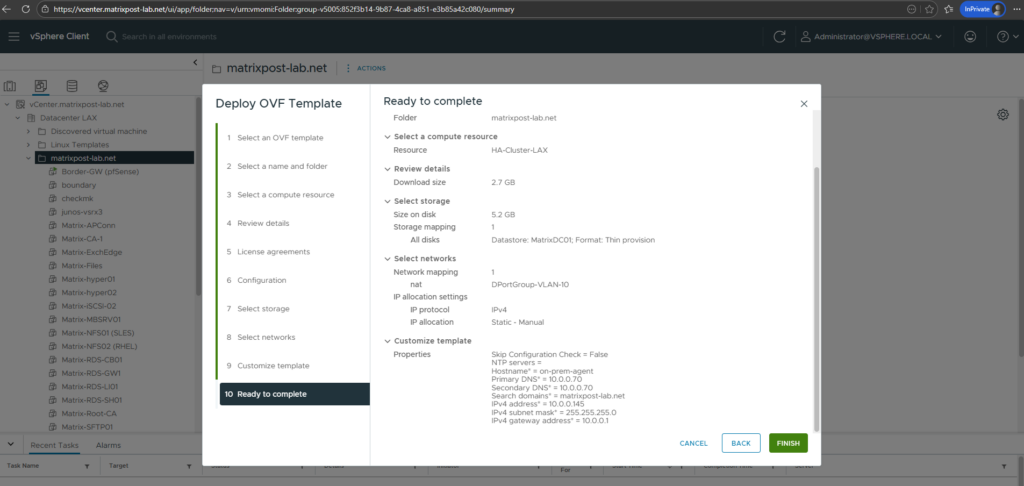The width and height of the screenshot is (1024, 486).
Task: Open the Alarms tab
Action: [x=108, y=446]
